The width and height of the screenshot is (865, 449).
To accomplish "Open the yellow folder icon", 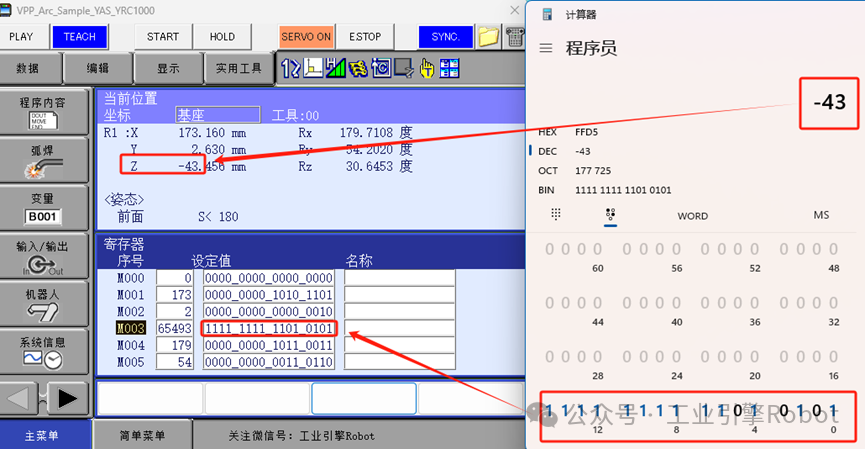I will (488, 37).
